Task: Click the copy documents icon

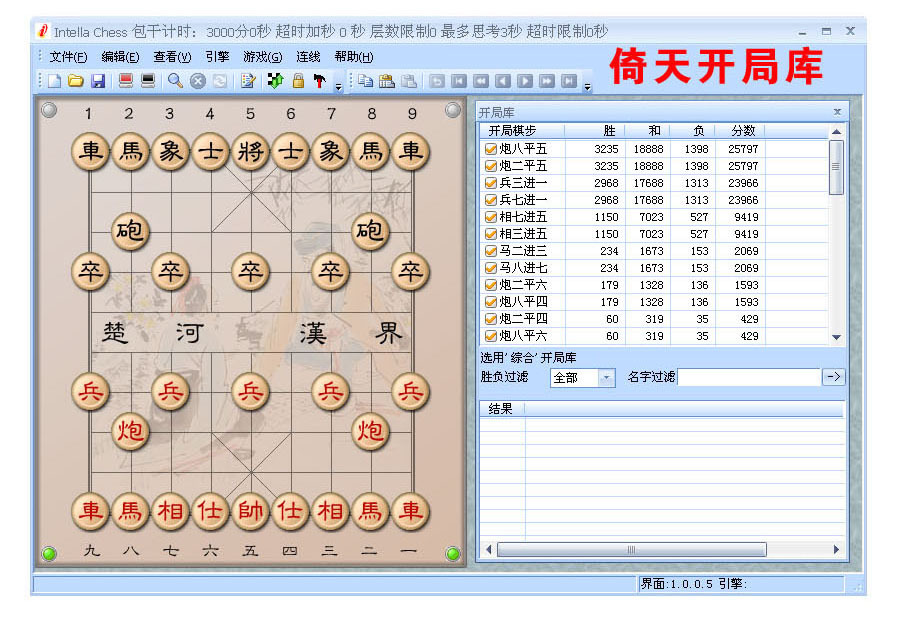Action: click(365, 81)
